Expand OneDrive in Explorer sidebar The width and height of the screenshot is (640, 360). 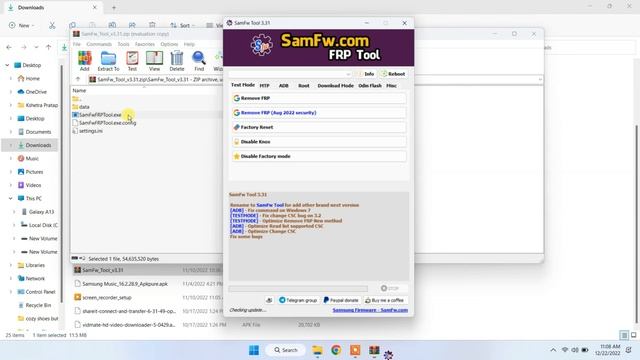(11, 92)
